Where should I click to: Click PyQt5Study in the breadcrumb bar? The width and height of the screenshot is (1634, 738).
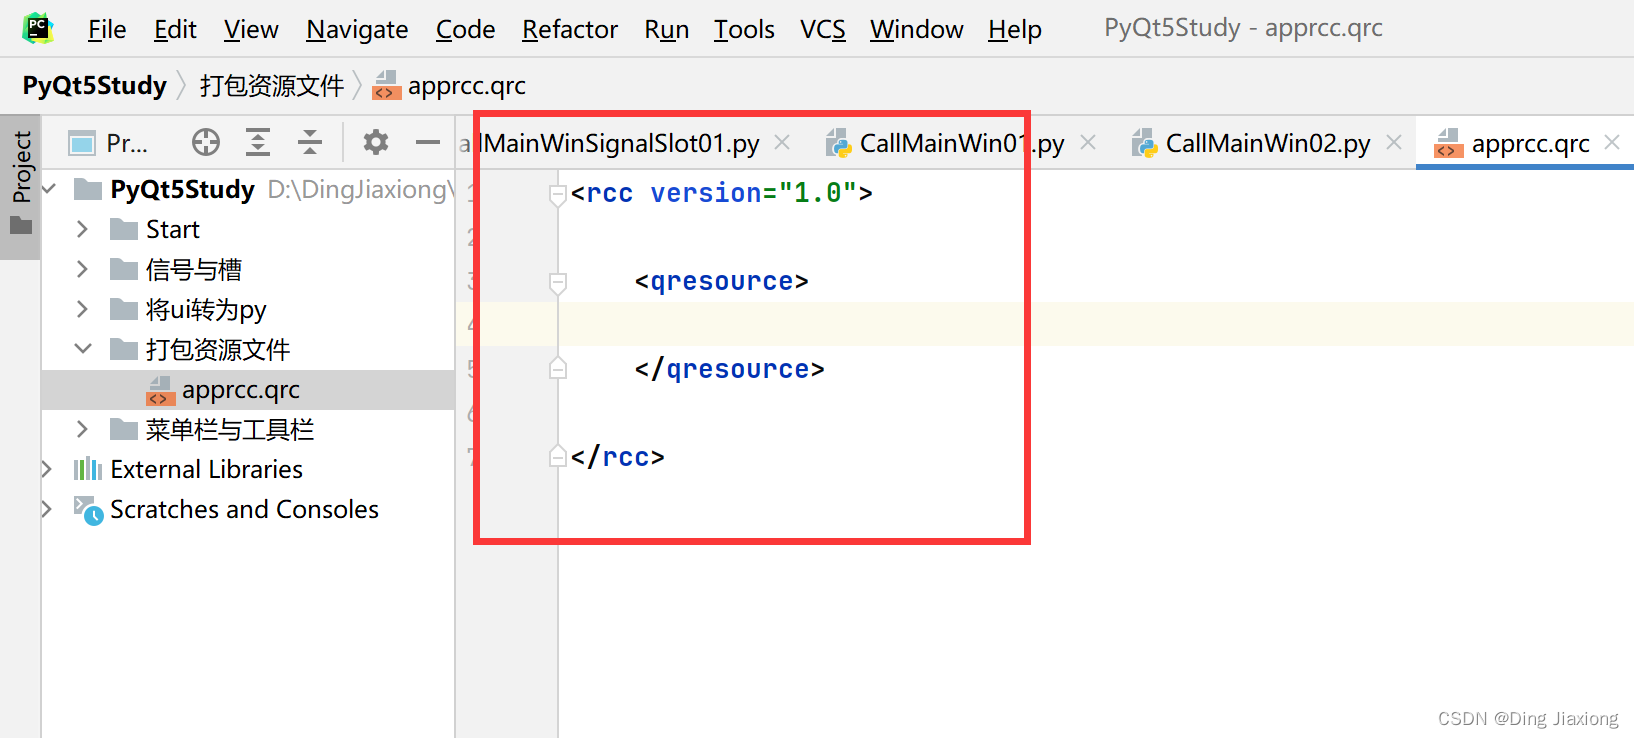[94, 86]
